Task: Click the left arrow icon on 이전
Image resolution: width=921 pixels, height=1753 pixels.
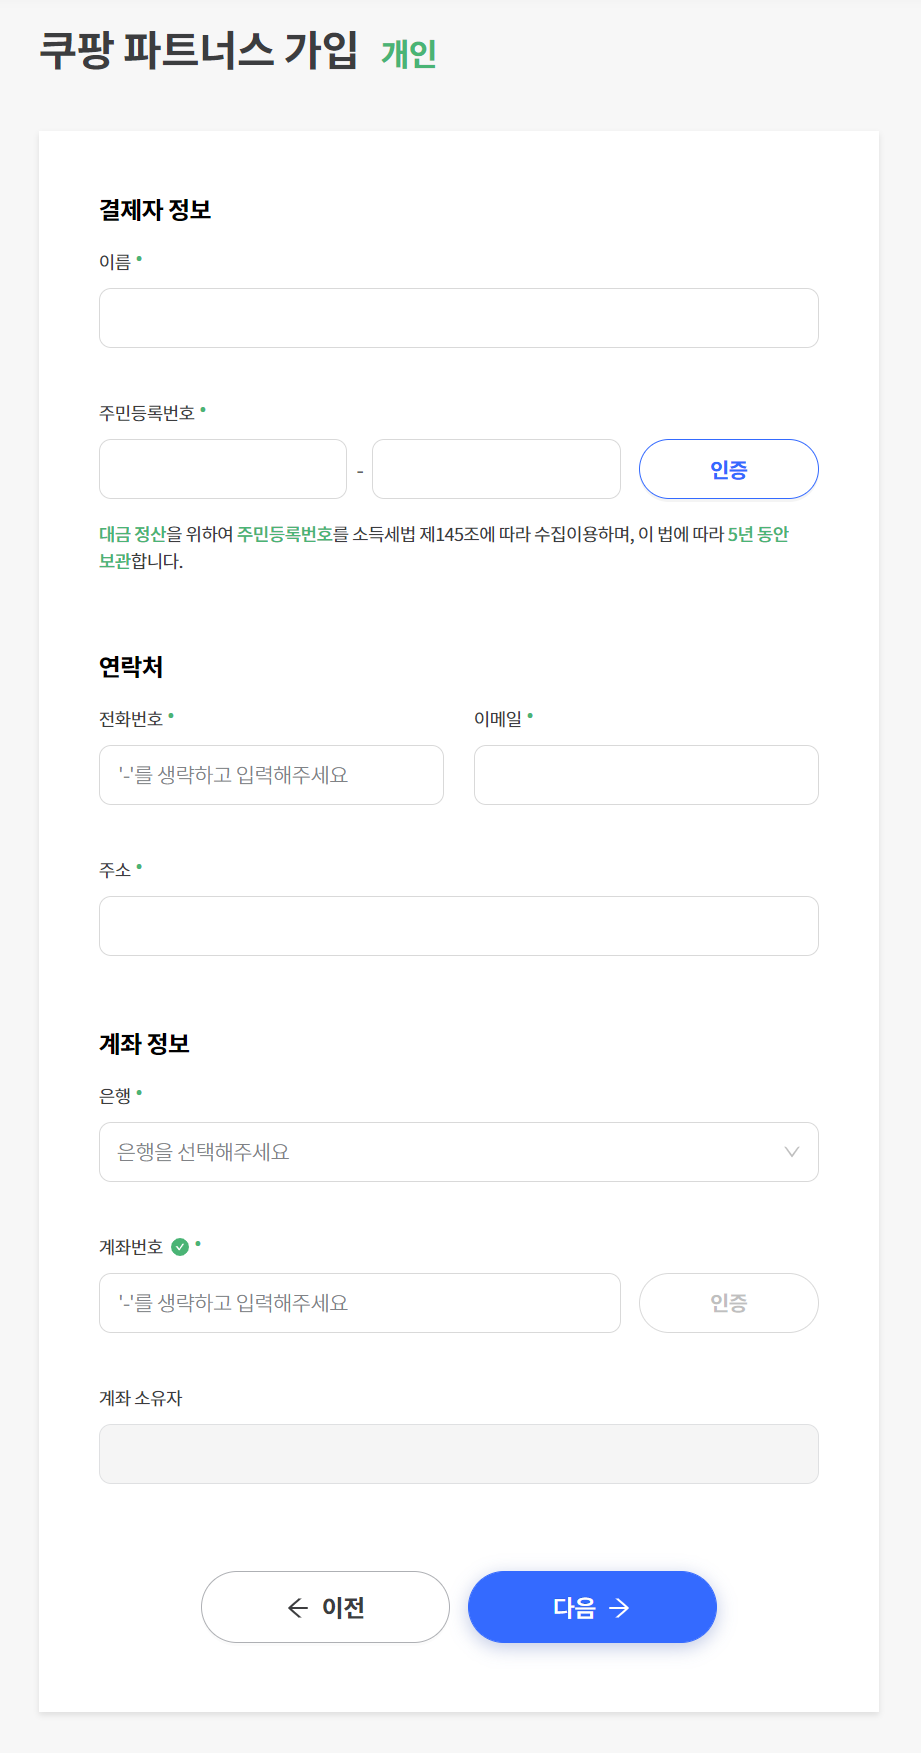Action: click(x=297, y=1608)
